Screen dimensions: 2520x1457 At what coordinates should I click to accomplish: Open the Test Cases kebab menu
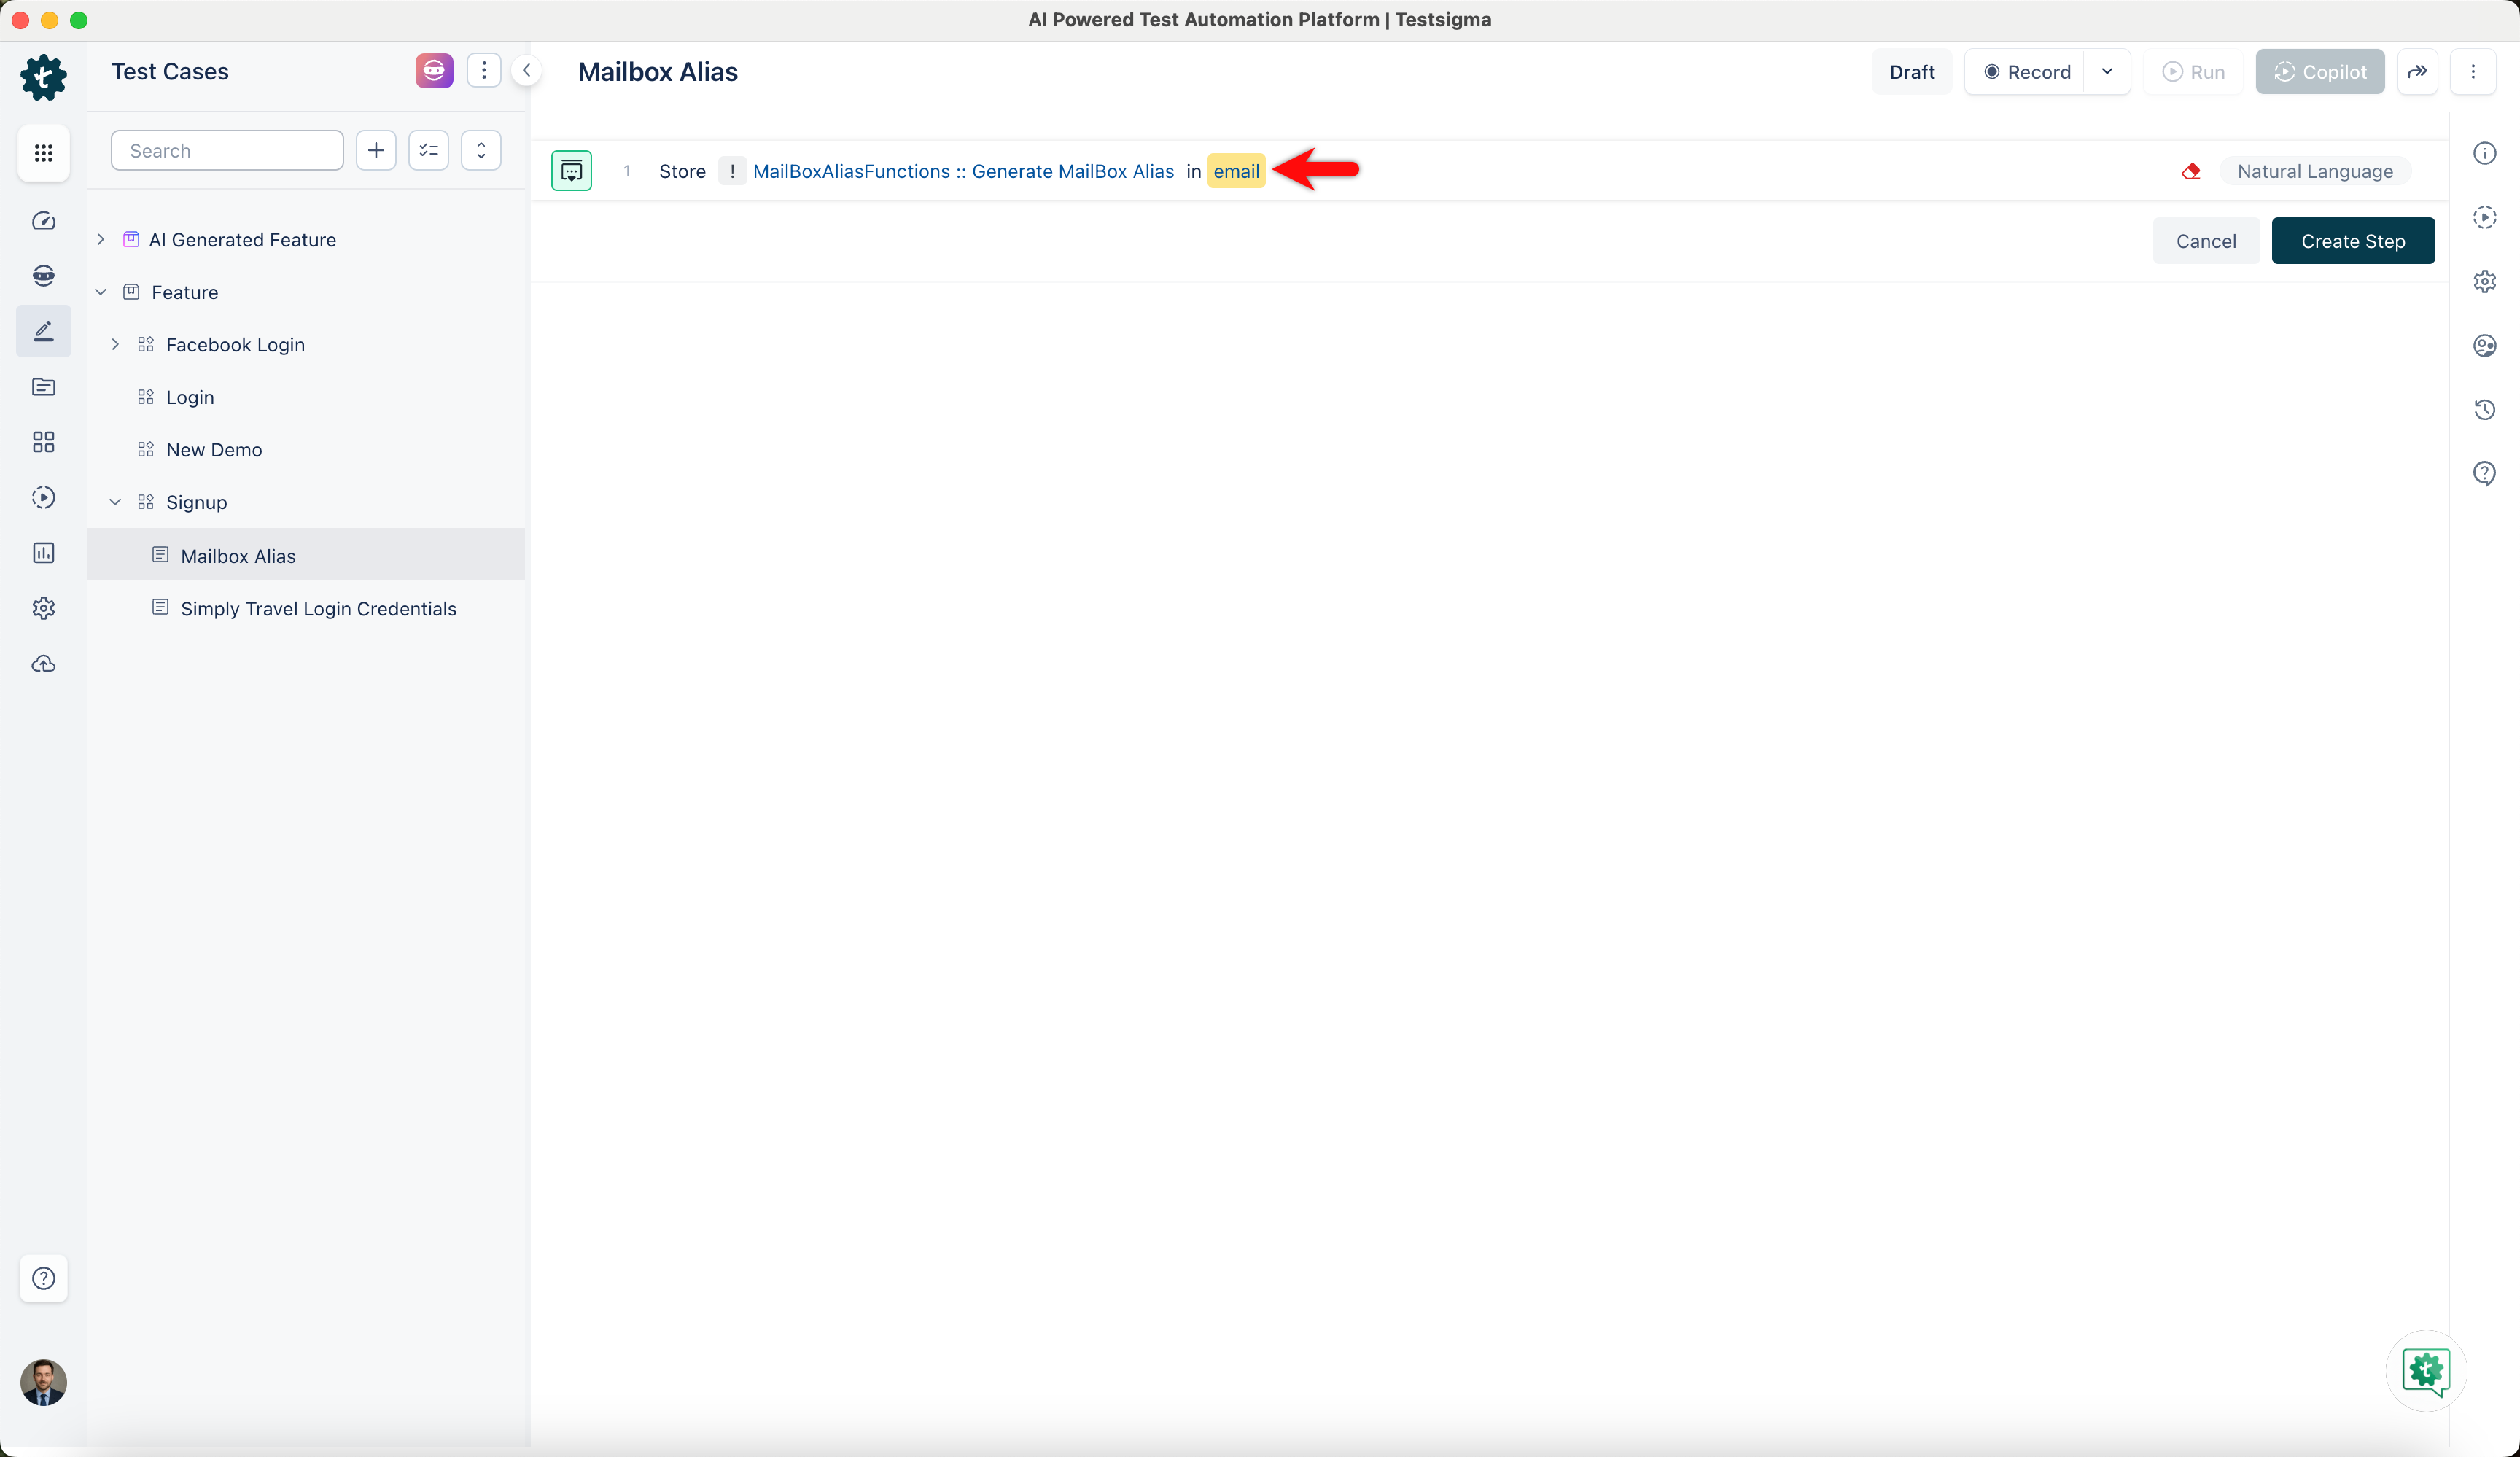point(484,71)
